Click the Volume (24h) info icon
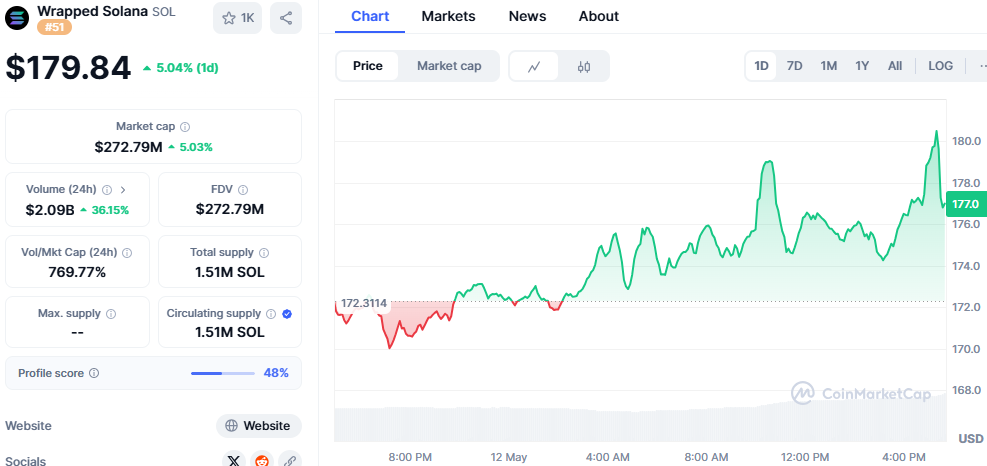Screen dimensions: 987x466 click(x=107, y=190)
